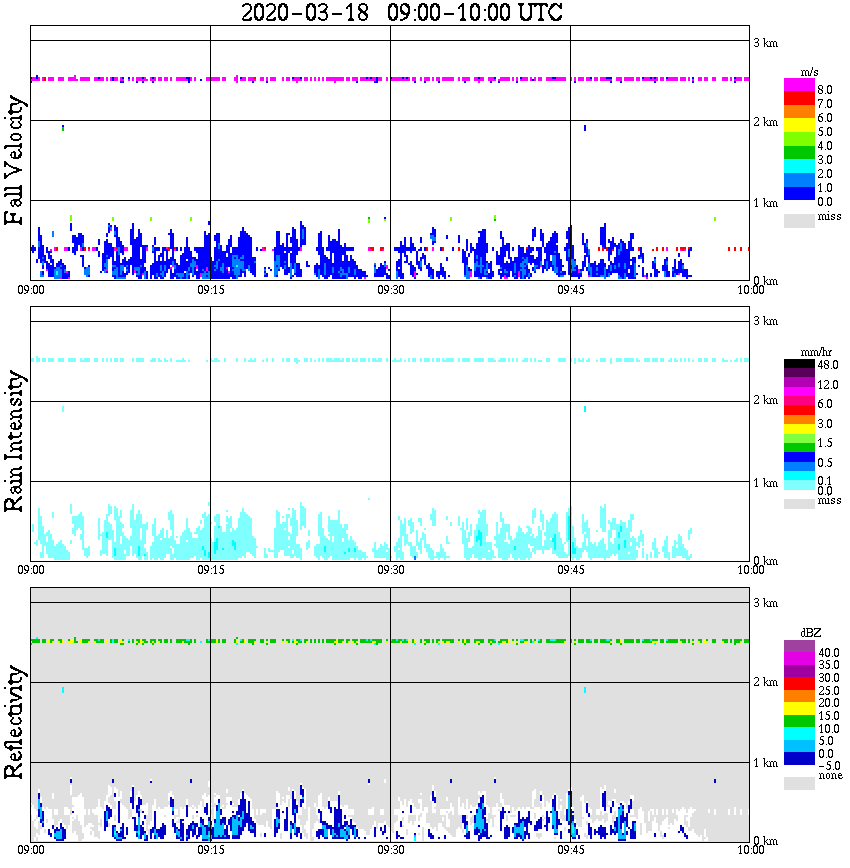Image resolution: width=850 pixels, height=868 pixels.
Task: Click the title "2020-03-18 09:00-10:00 UTC"
Action: coord(401,12)
